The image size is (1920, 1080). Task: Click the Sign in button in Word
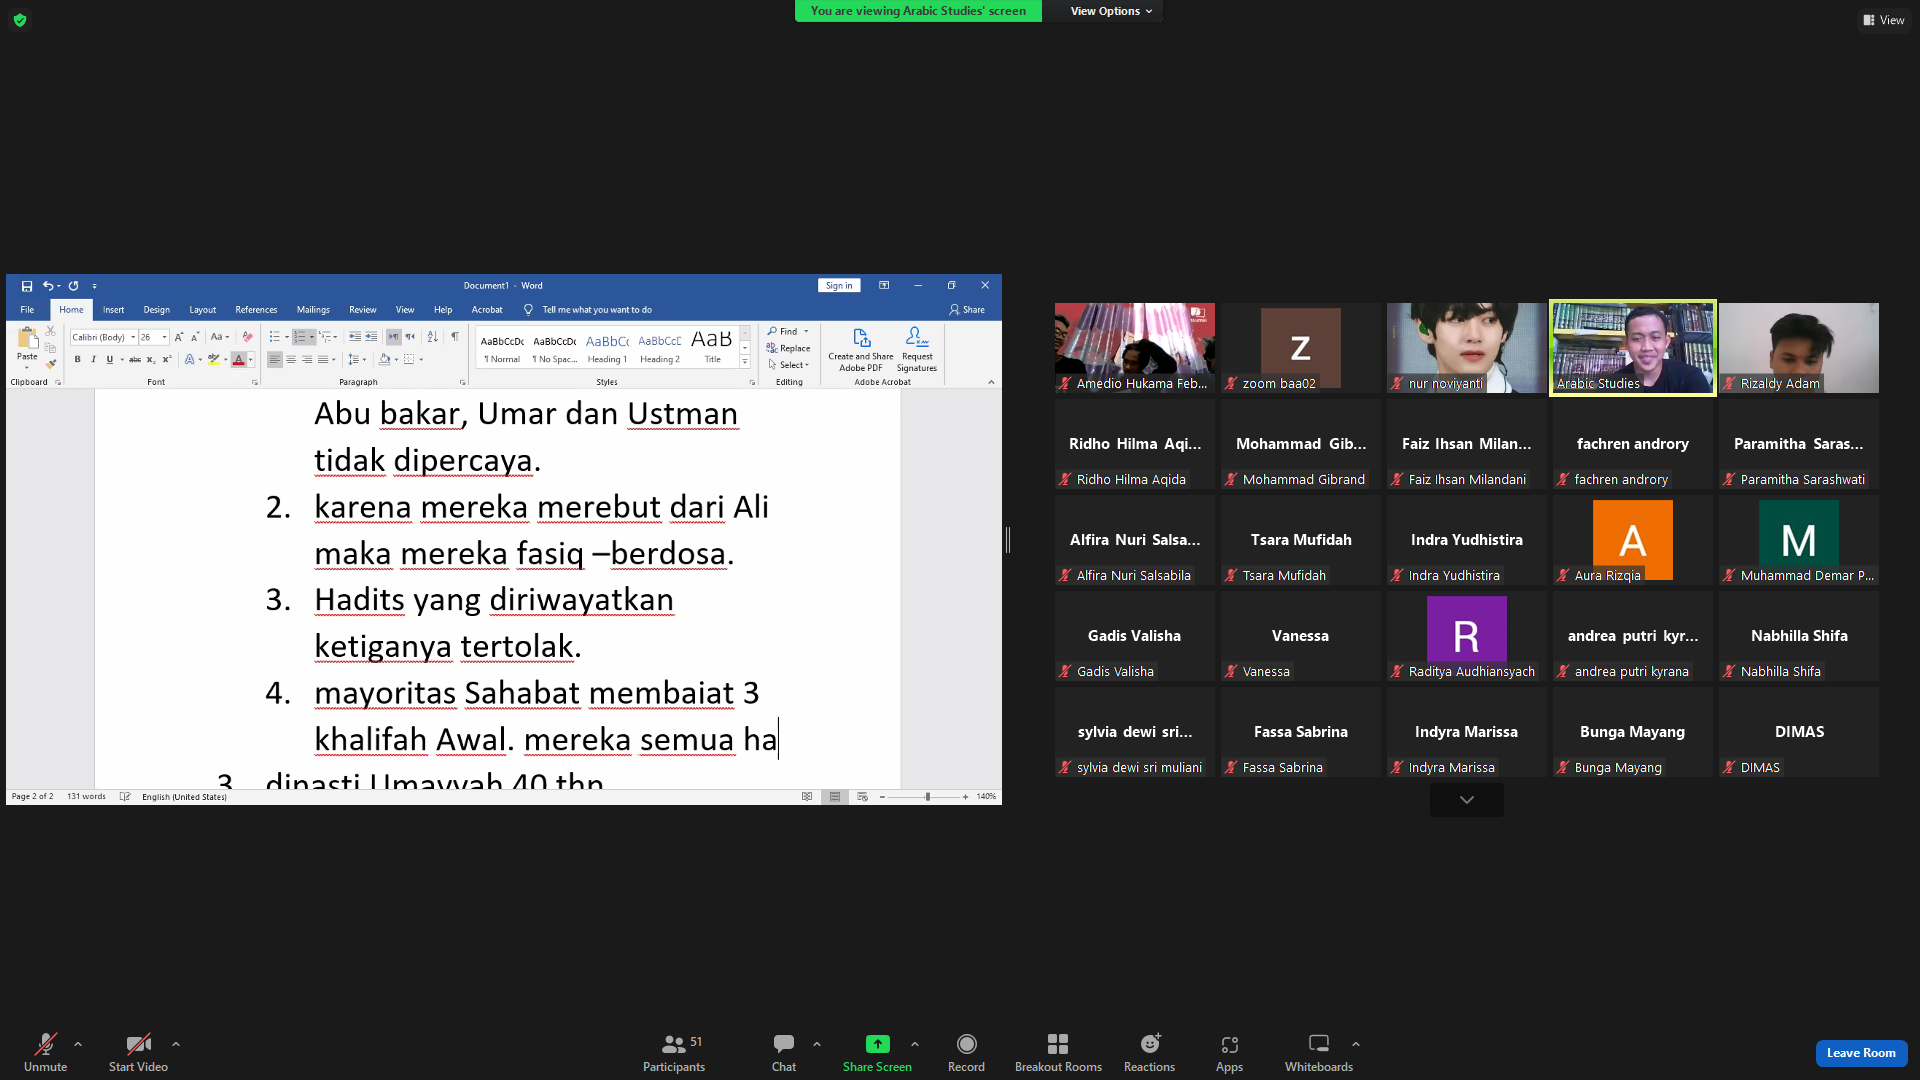839,286
